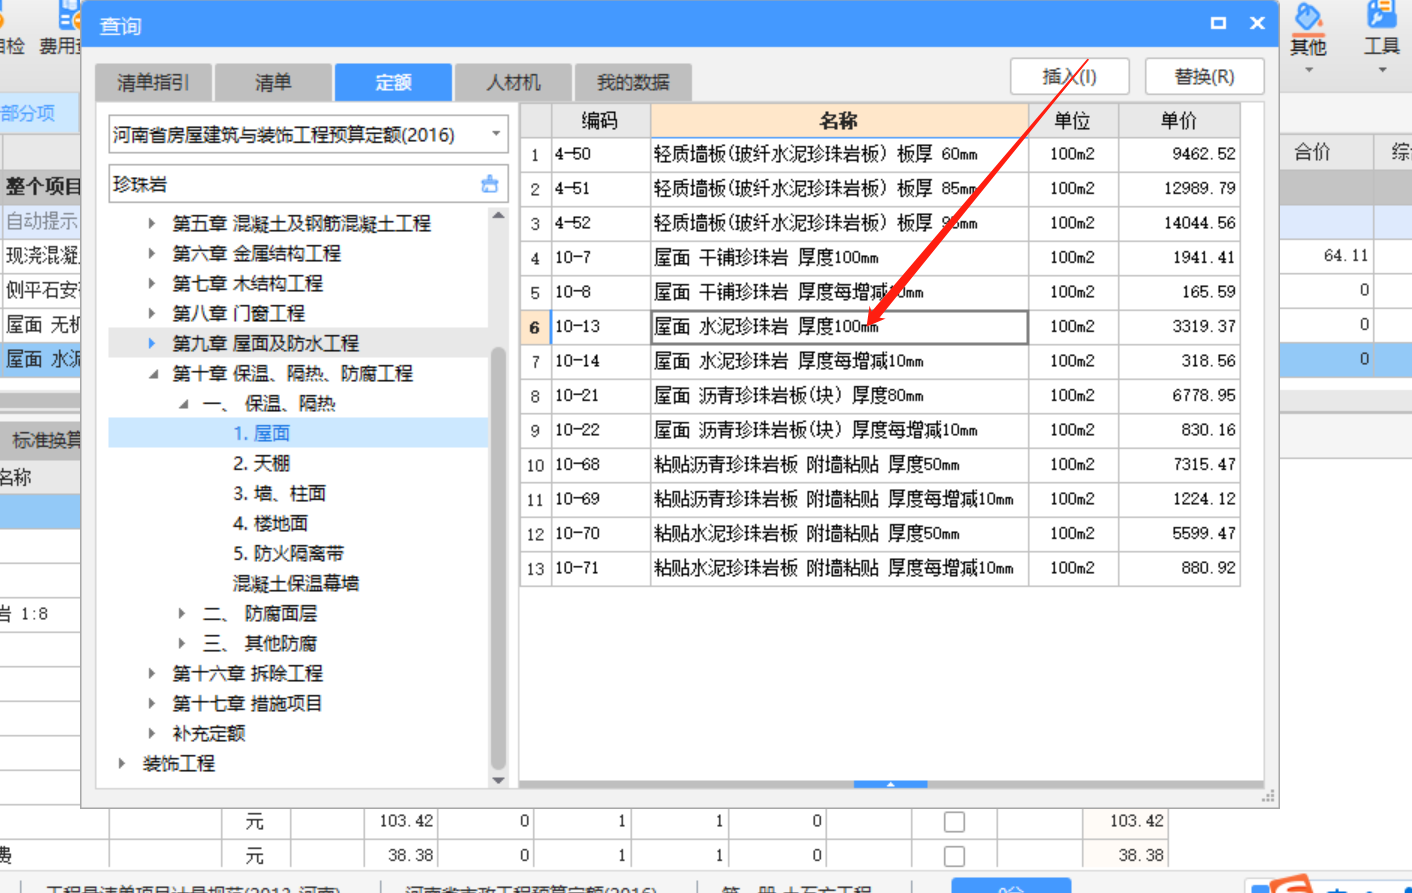Expand 三、其他防腐 node

pos(181,643)
